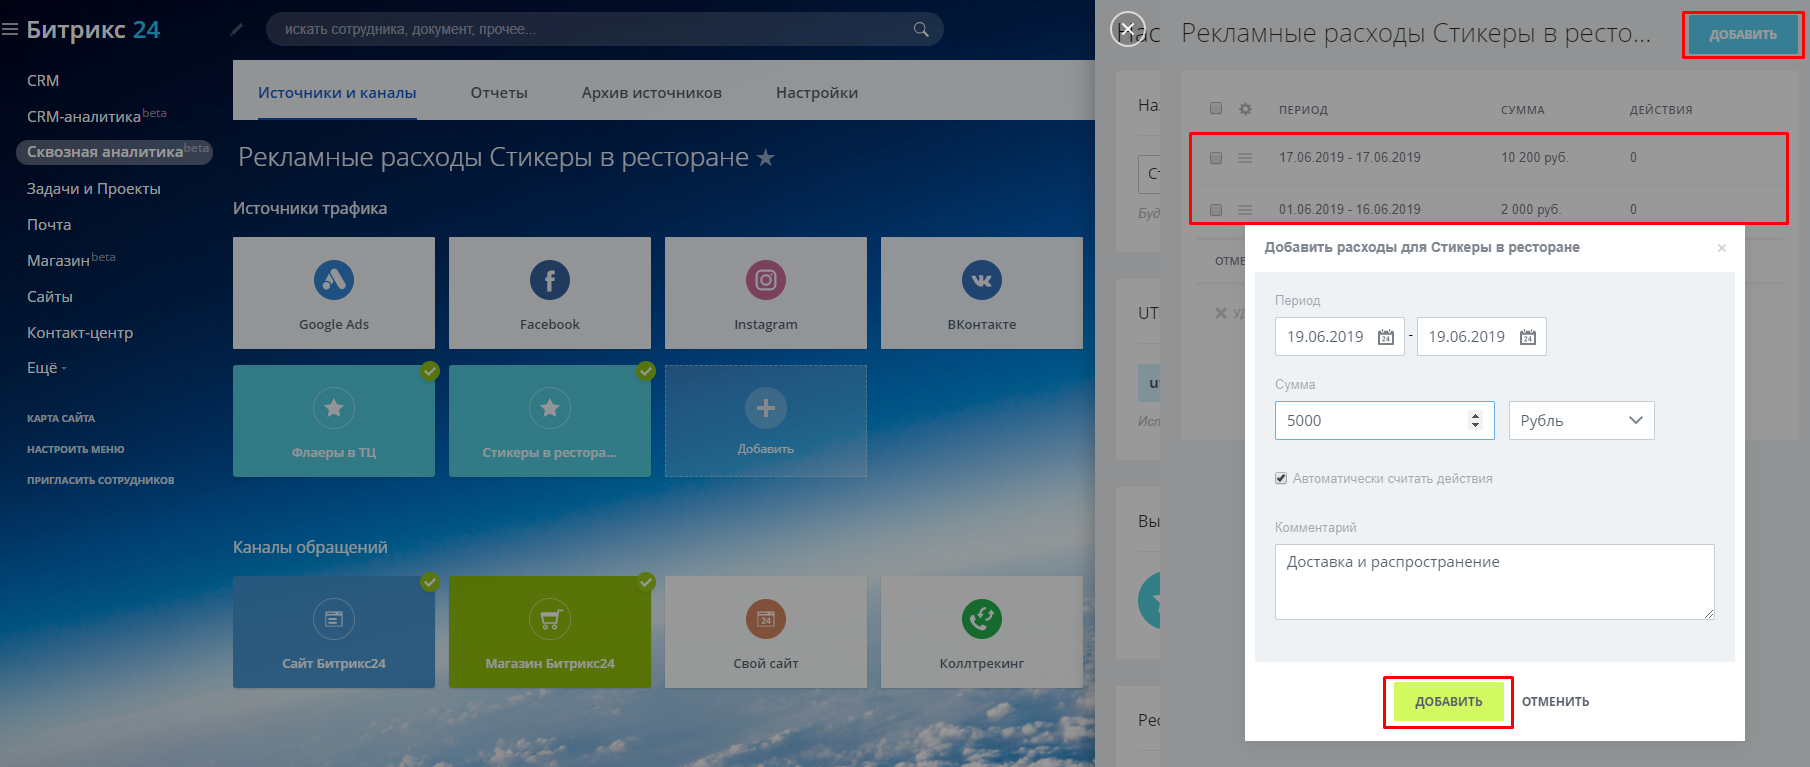
Task: Click the Битрикс 24 logo
Action: point(93,30)
